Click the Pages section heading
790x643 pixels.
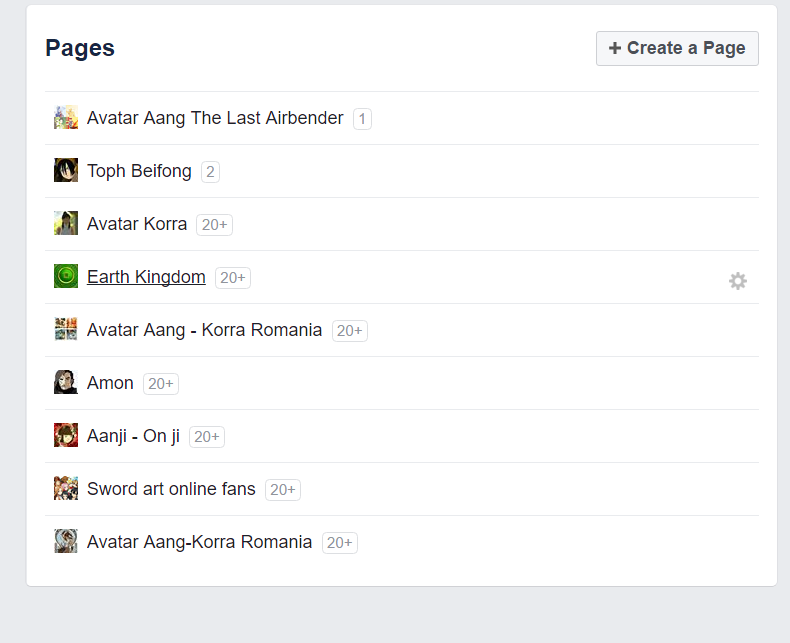coord(80,48)
